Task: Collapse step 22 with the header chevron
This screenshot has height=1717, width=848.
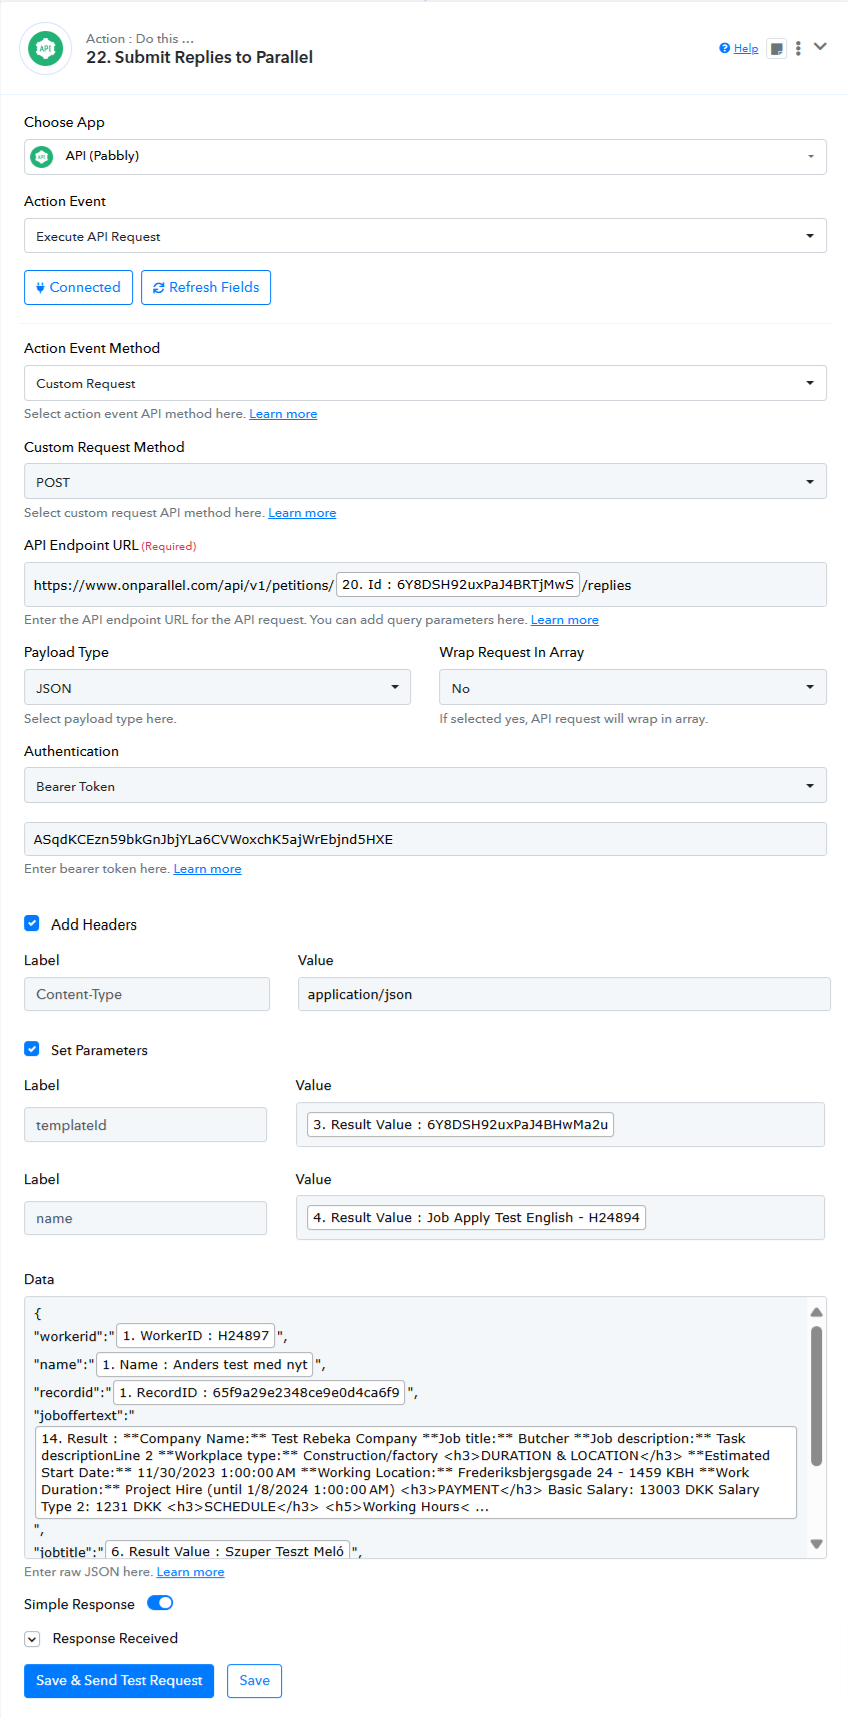Action: coord(820,47)
